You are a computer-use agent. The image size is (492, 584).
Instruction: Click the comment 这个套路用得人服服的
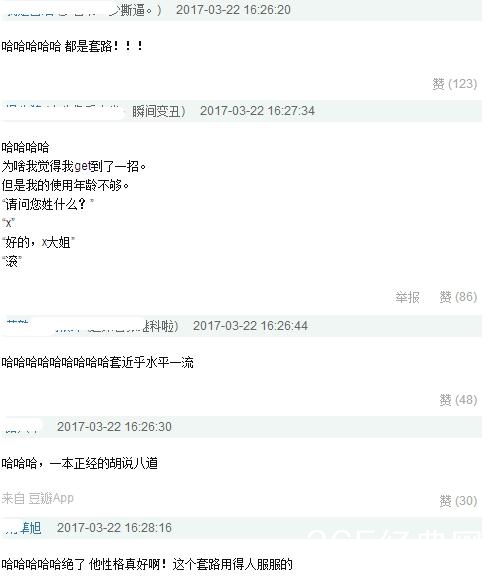pyautogui.click(x=232, y=565)
